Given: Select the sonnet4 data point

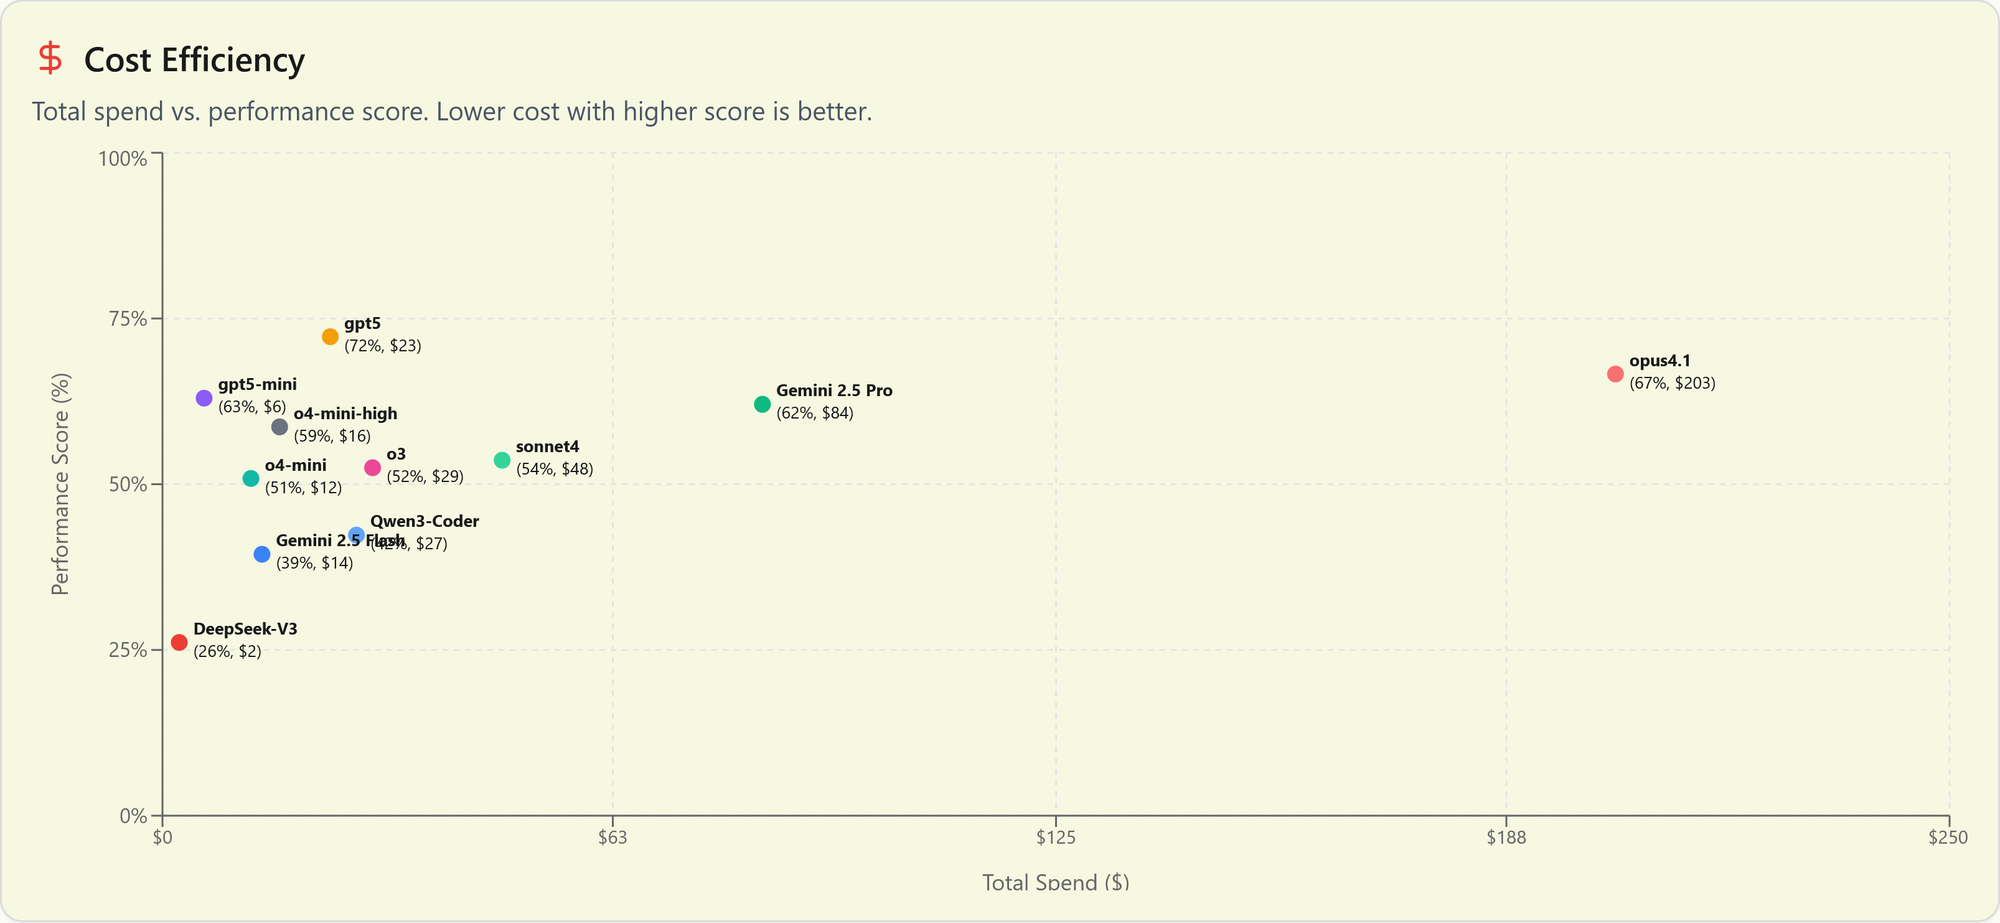Looking at the screenshot, I should [x=502, y=460].
